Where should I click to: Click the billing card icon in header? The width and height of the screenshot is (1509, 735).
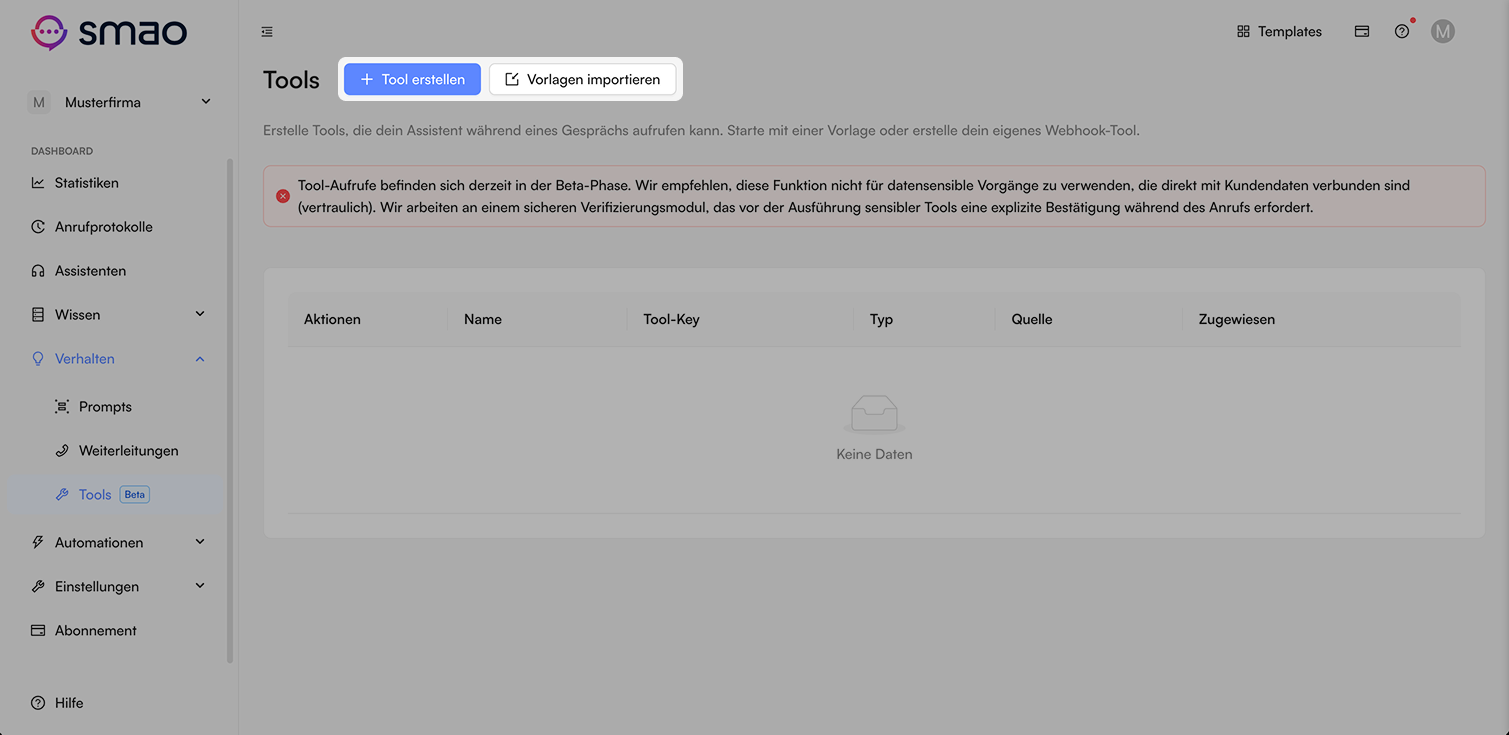point(1362,32)
